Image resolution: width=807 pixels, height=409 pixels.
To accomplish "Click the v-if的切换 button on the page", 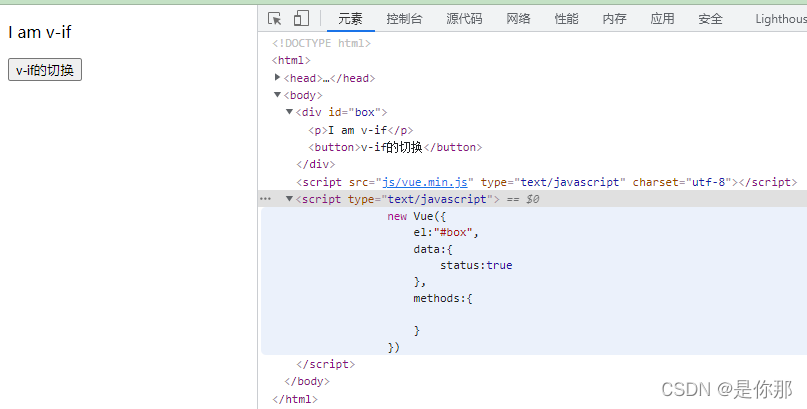I will coord(45,70).
